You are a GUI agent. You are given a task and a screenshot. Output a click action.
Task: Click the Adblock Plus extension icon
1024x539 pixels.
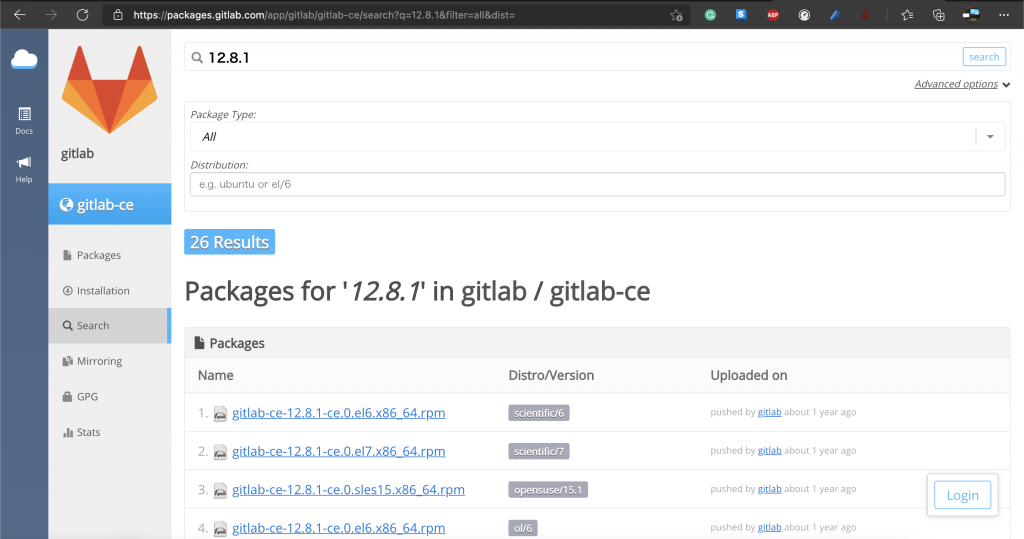[772, 15]
